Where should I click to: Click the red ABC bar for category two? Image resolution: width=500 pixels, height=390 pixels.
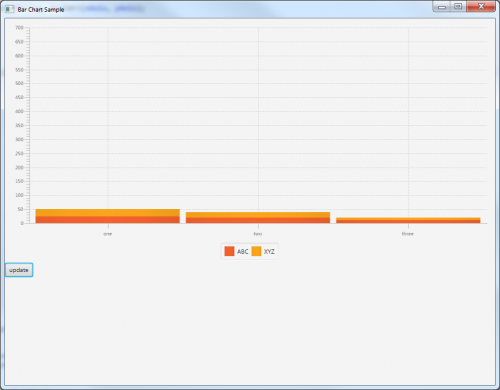[258, 220]
